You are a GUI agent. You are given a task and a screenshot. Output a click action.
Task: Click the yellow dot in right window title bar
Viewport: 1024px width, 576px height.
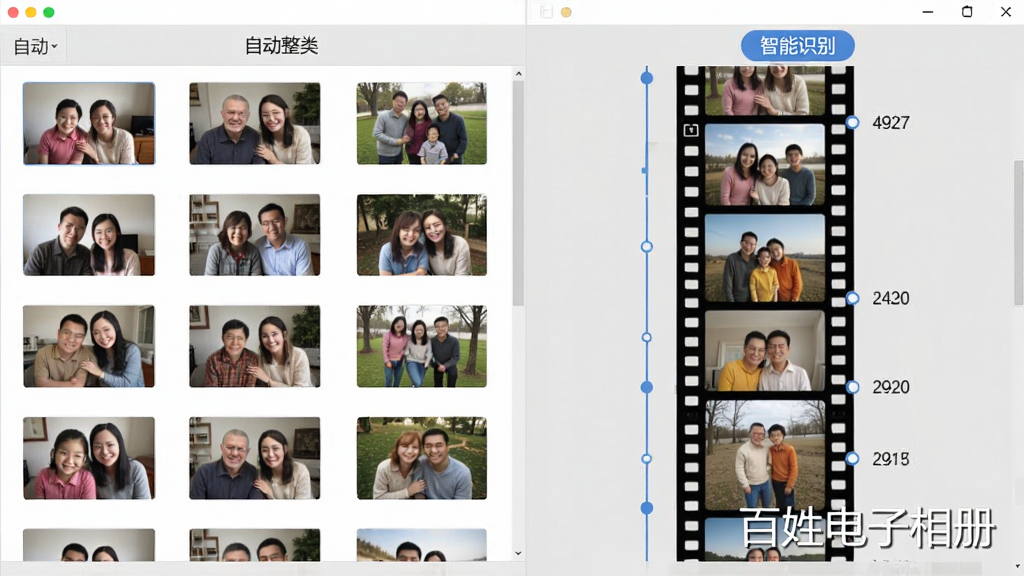(x=566, y=12)
